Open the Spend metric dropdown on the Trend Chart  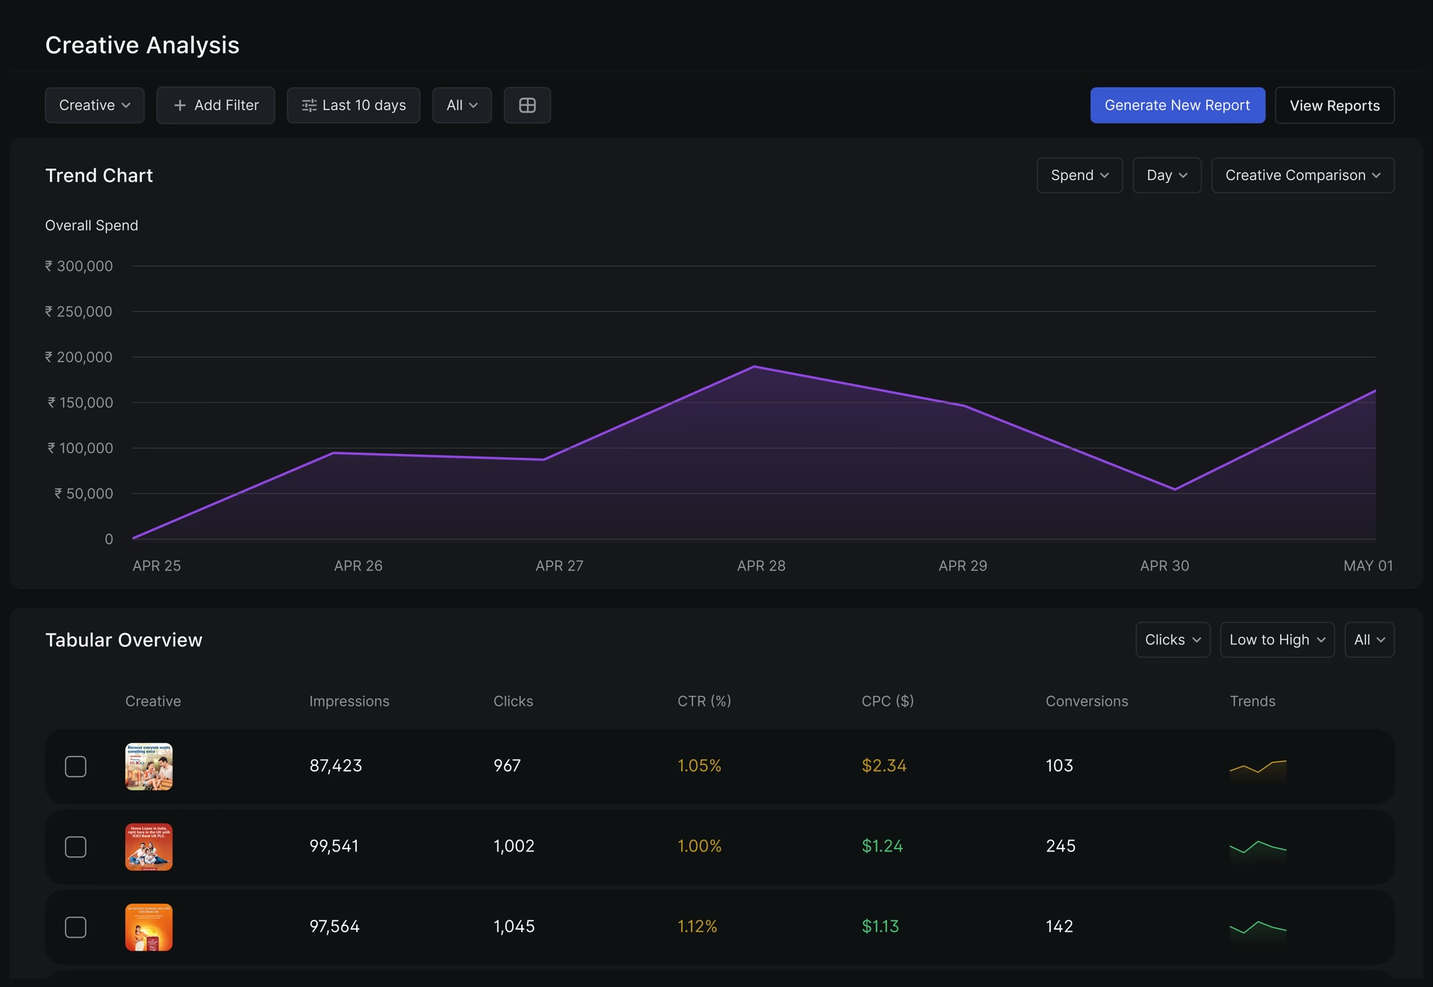click(x=1079, y=175)
